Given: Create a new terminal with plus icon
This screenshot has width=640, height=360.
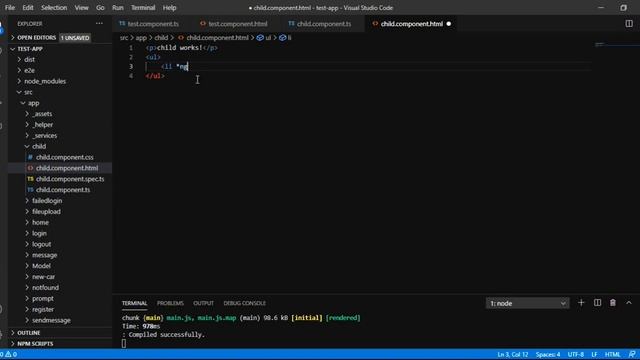Looking at the screenshot, I should [x=581, y=303].
